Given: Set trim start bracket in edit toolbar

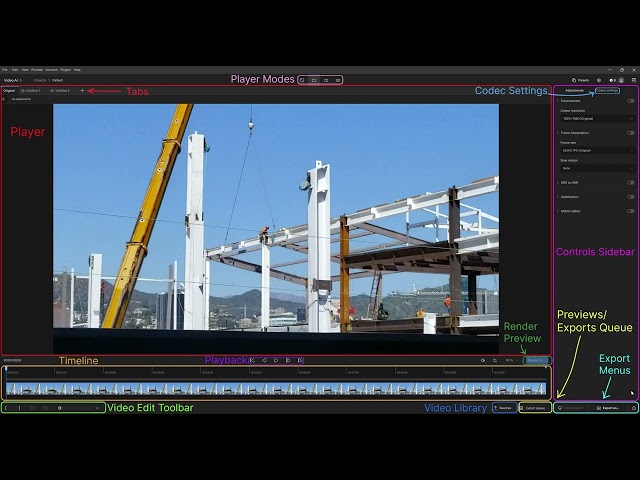Looking at the screenshot, I should pos(6,408).
